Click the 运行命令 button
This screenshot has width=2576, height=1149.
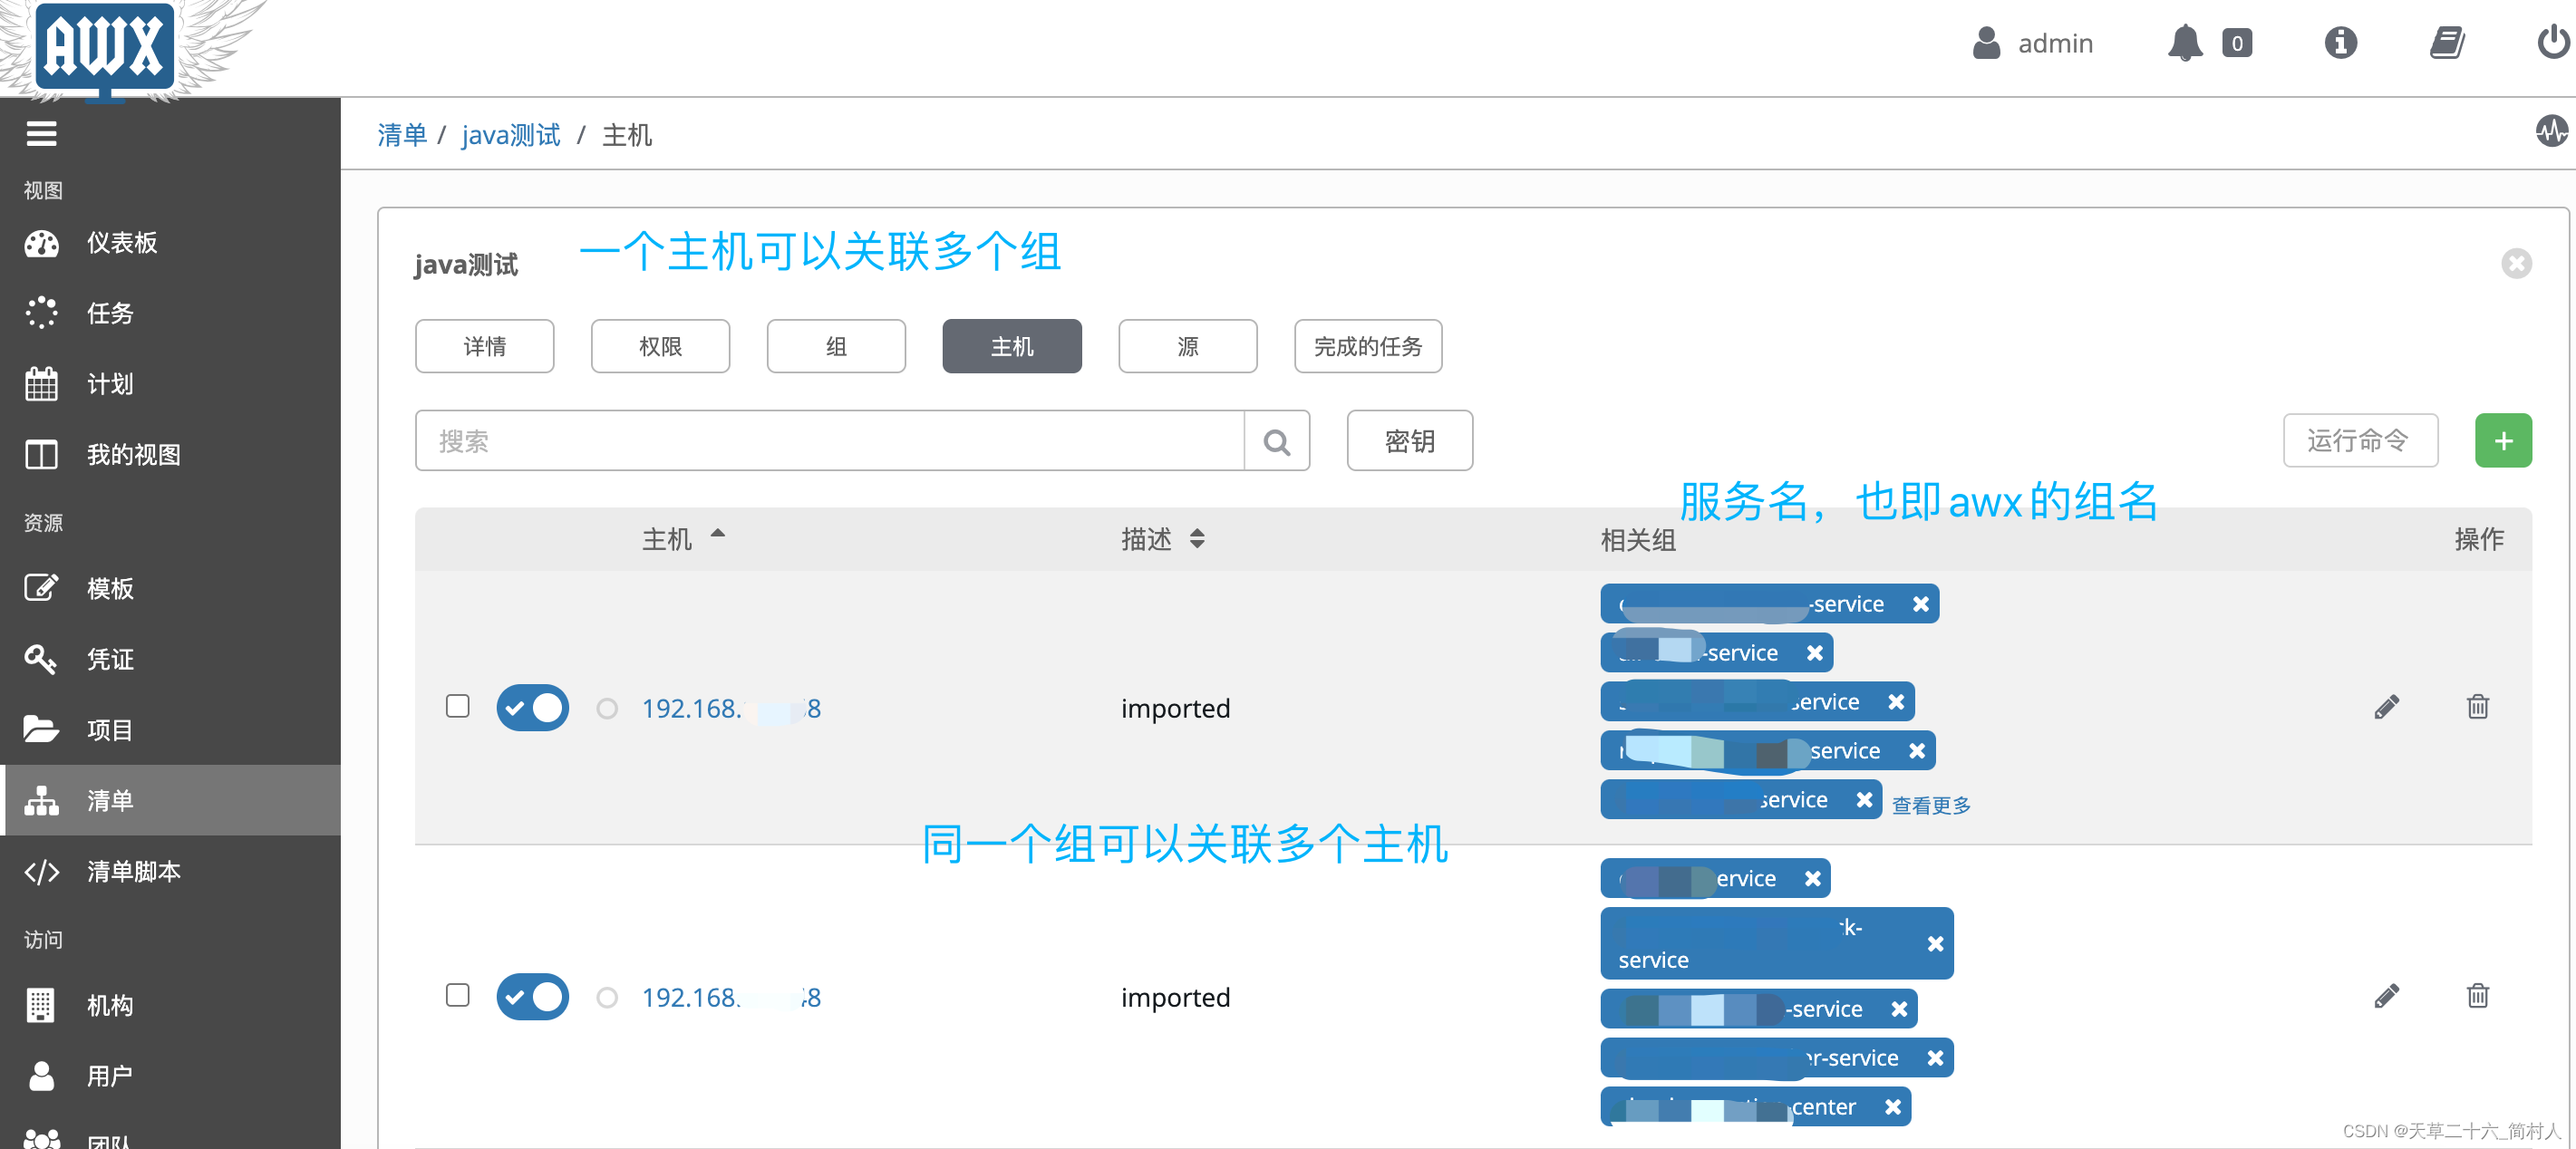[2359, 441]
